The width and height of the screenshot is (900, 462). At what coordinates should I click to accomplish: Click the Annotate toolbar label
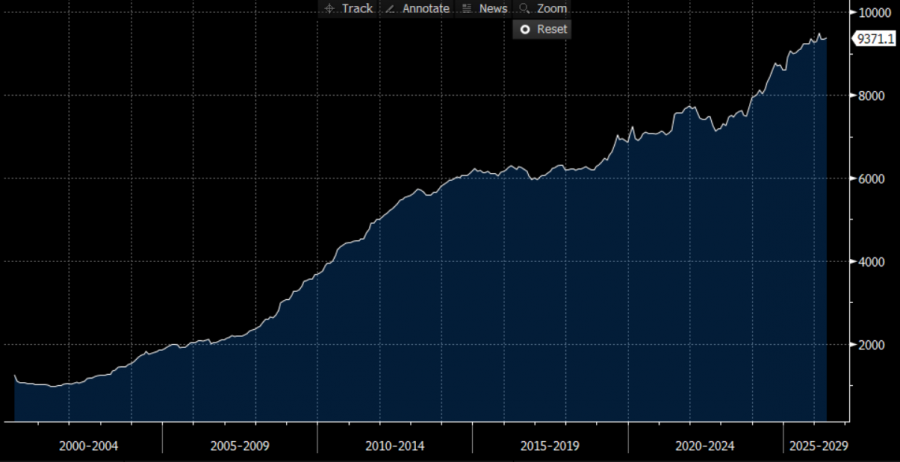pos(426,9)
